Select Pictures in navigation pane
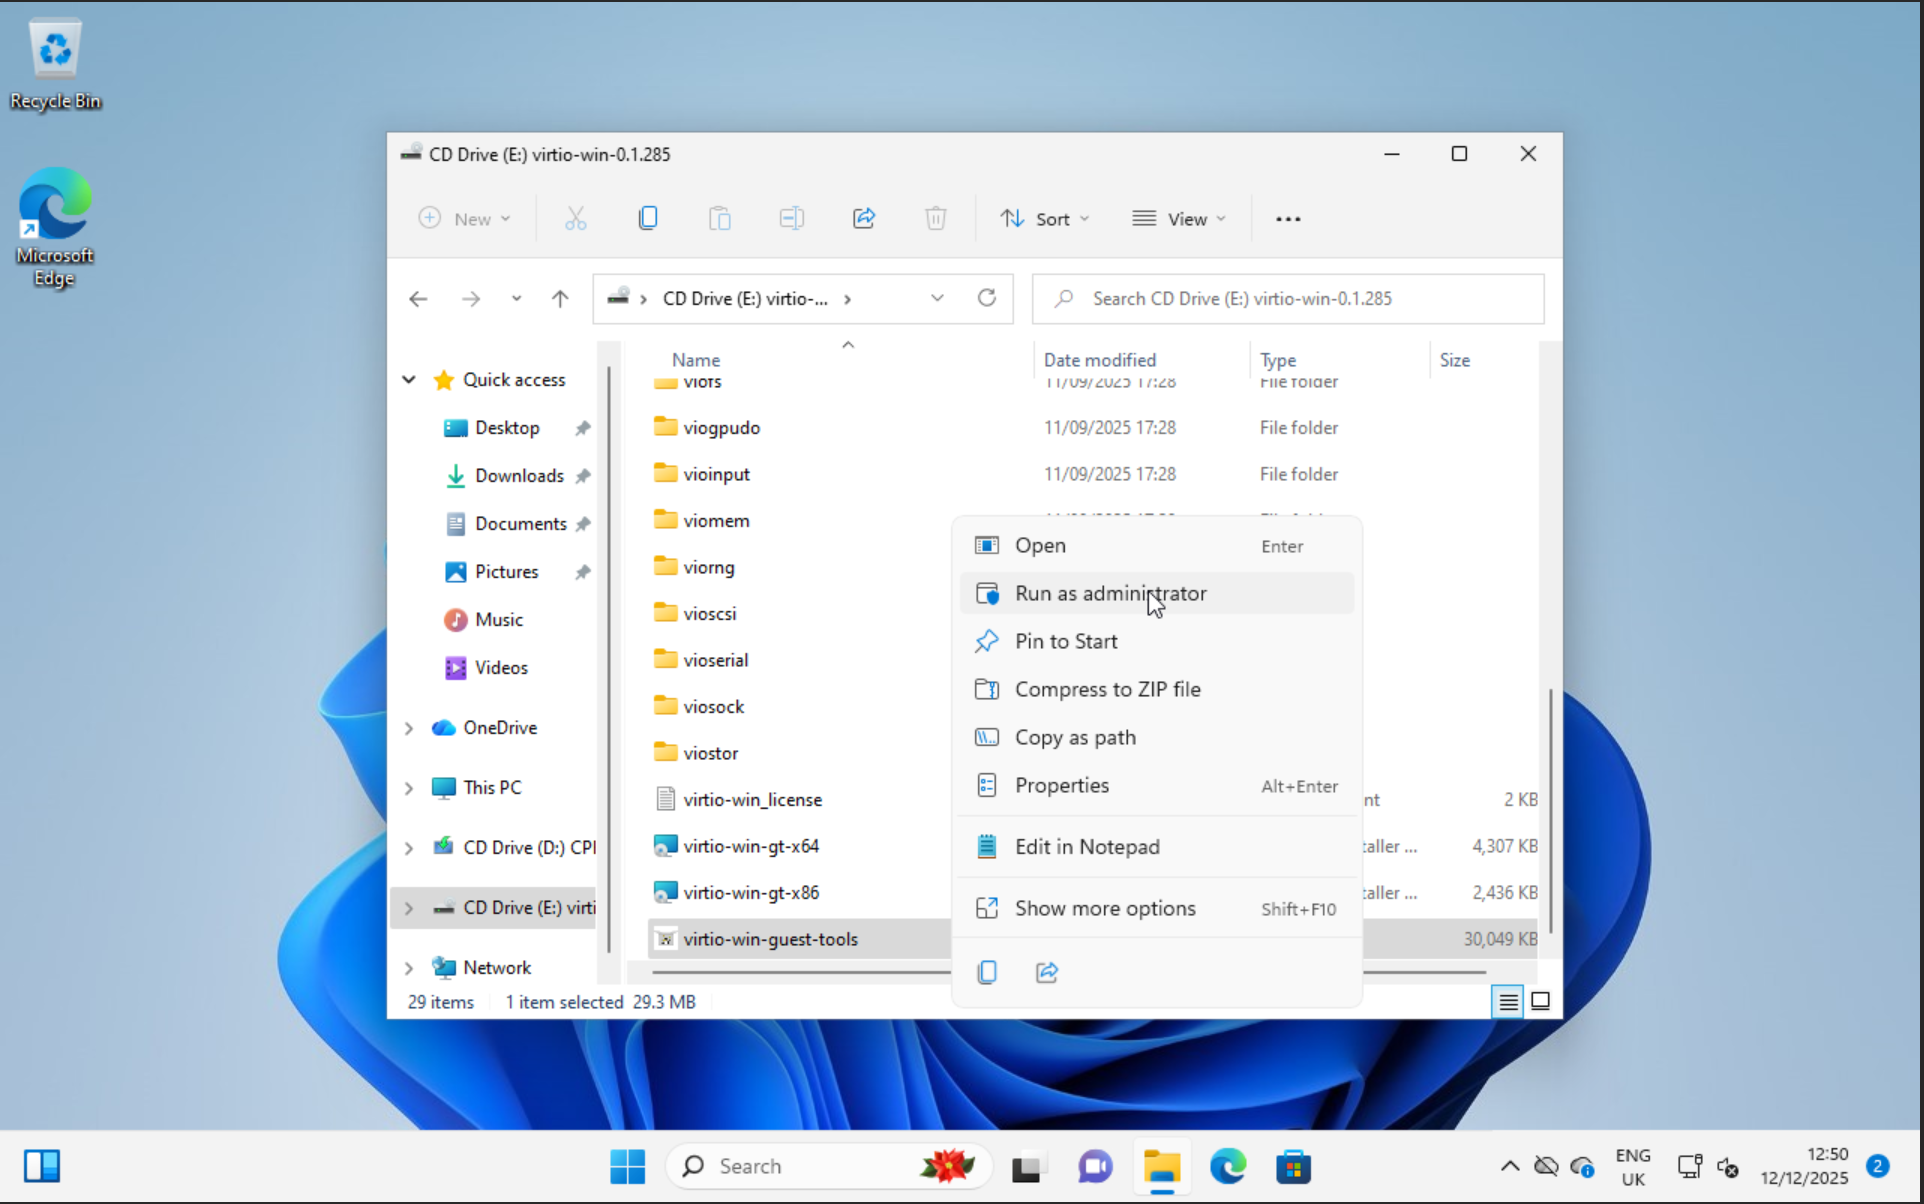Screen dimensions: 1924x1204 tap(506, 572)
